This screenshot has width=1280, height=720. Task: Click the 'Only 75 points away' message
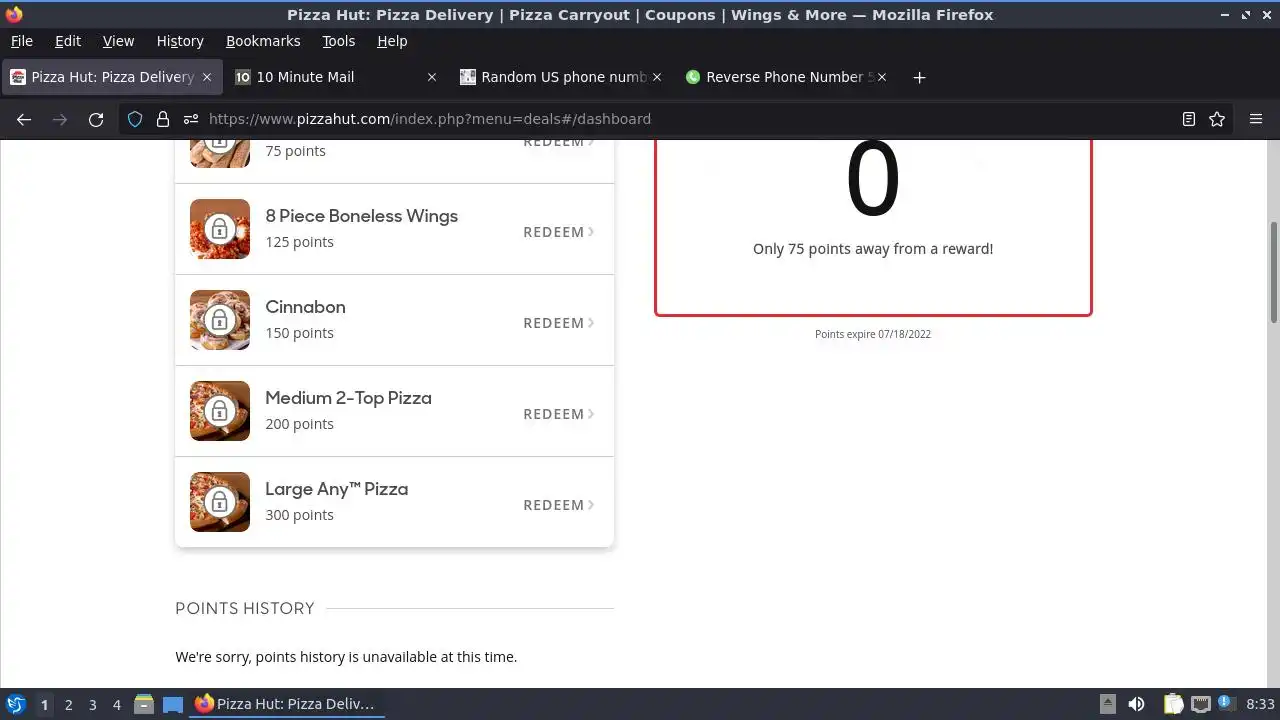pos(873,249)
